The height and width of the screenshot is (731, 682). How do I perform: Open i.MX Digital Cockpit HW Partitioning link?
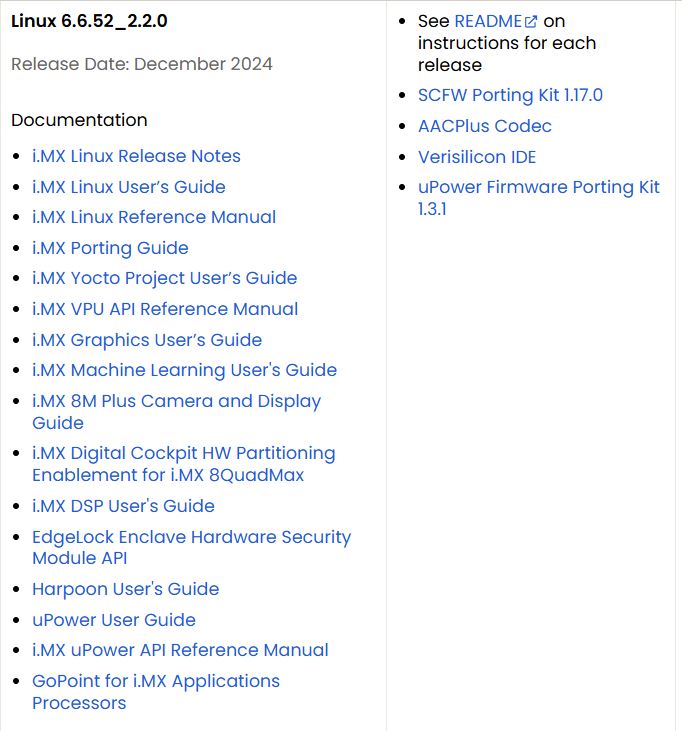[184, 464]
